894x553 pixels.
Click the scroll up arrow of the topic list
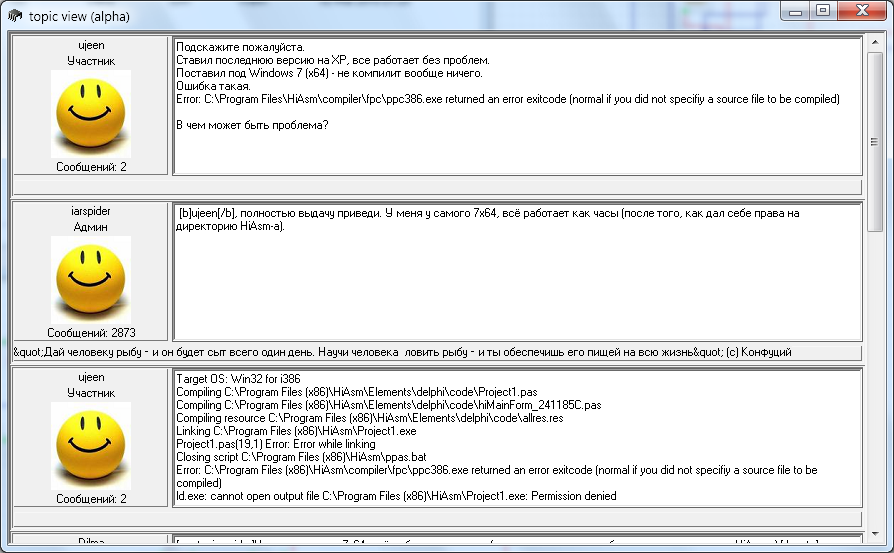pos(875,42)
